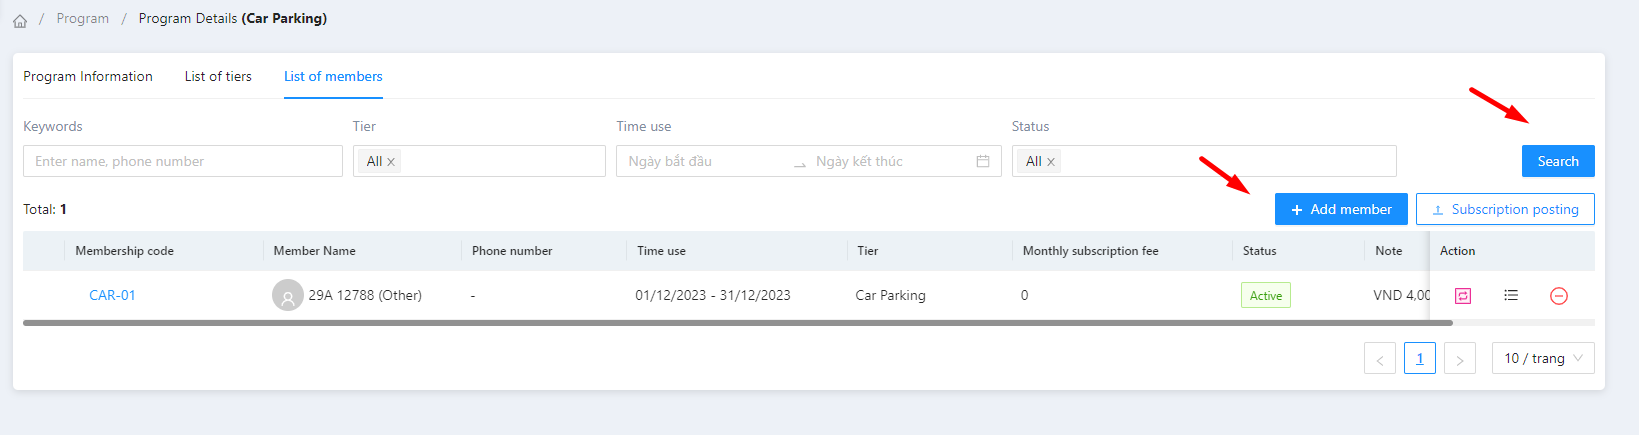1639x435 pixels.
Task: Click the member avatar for 29A 12788
Action: [288, 296]
